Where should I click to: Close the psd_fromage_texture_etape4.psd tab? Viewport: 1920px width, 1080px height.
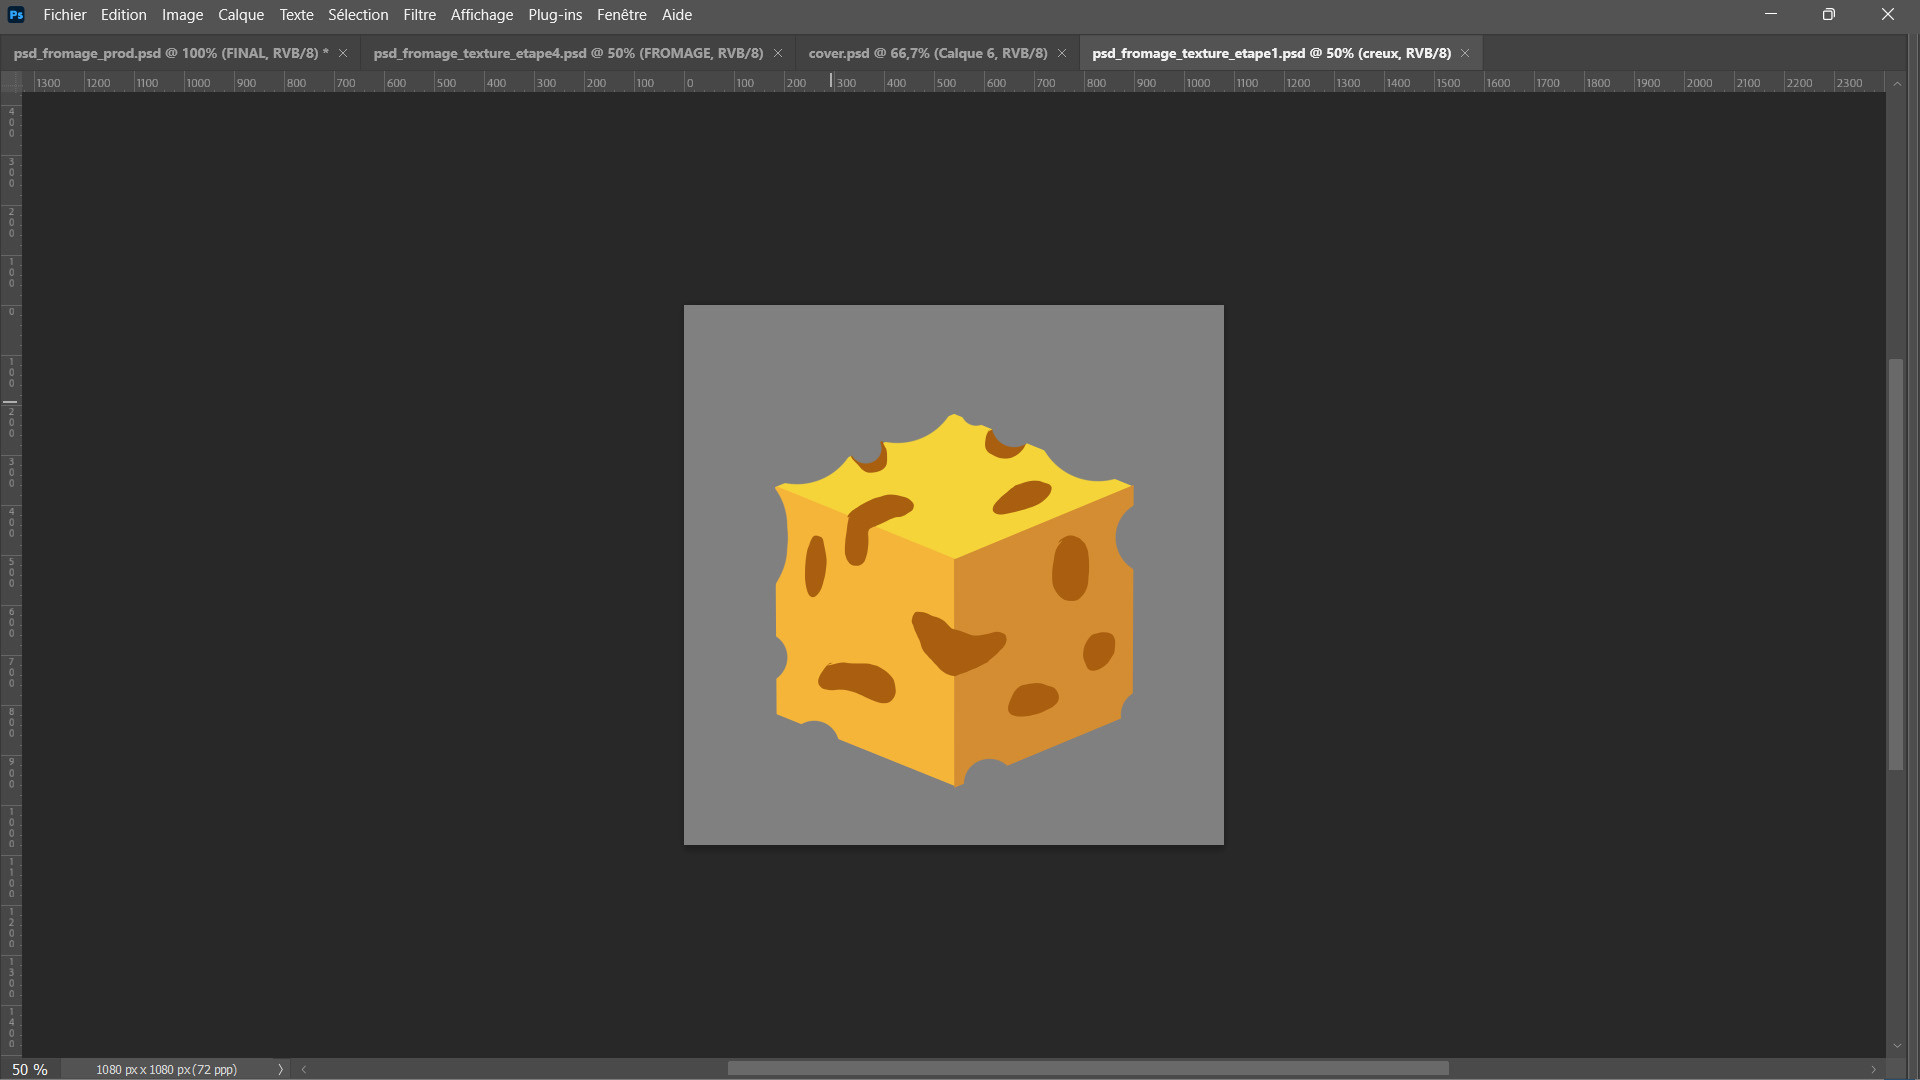pos(778,53)
